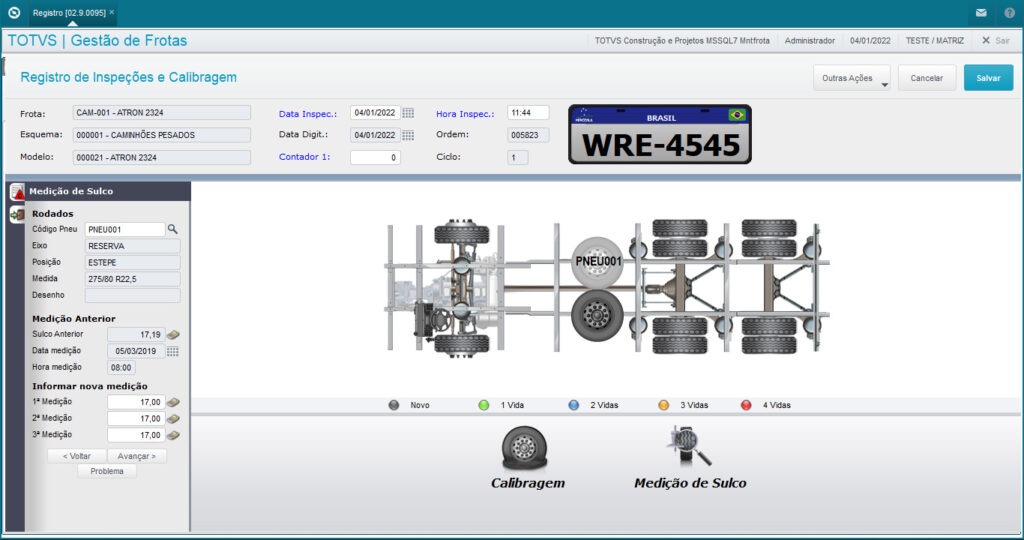Select the PNEU001 spare tire on chassis
Viewport: 1024px width, 540px height.
click(x=597, y=261)
